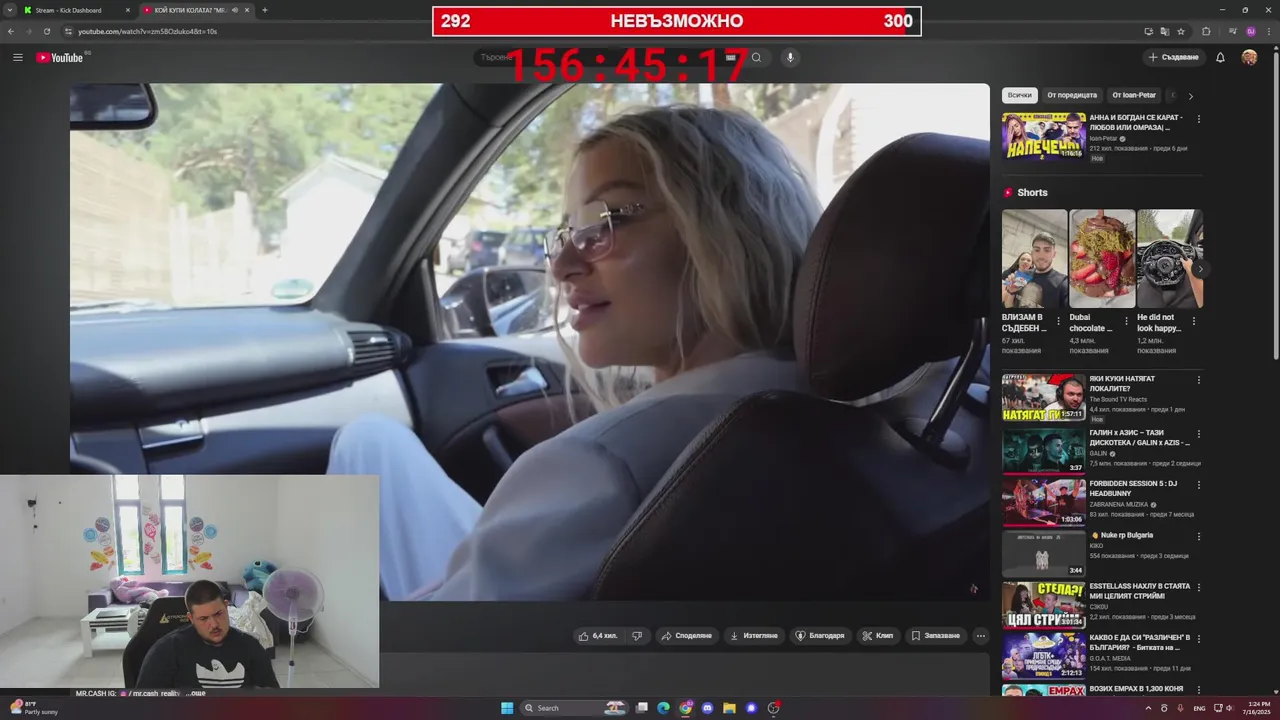Screen dimensions: 1280x720
Task: Close the YouTube browser tab
Action: [x=246, y=10]
